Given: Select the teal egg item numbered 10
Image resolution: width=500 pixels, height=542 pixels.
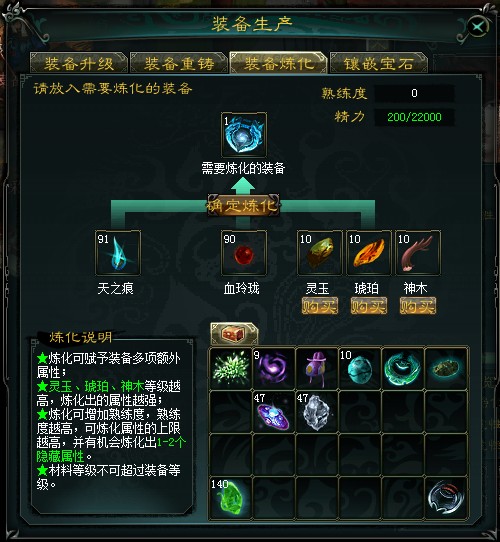Looking at the screenshot, I should tap(360, 368).
